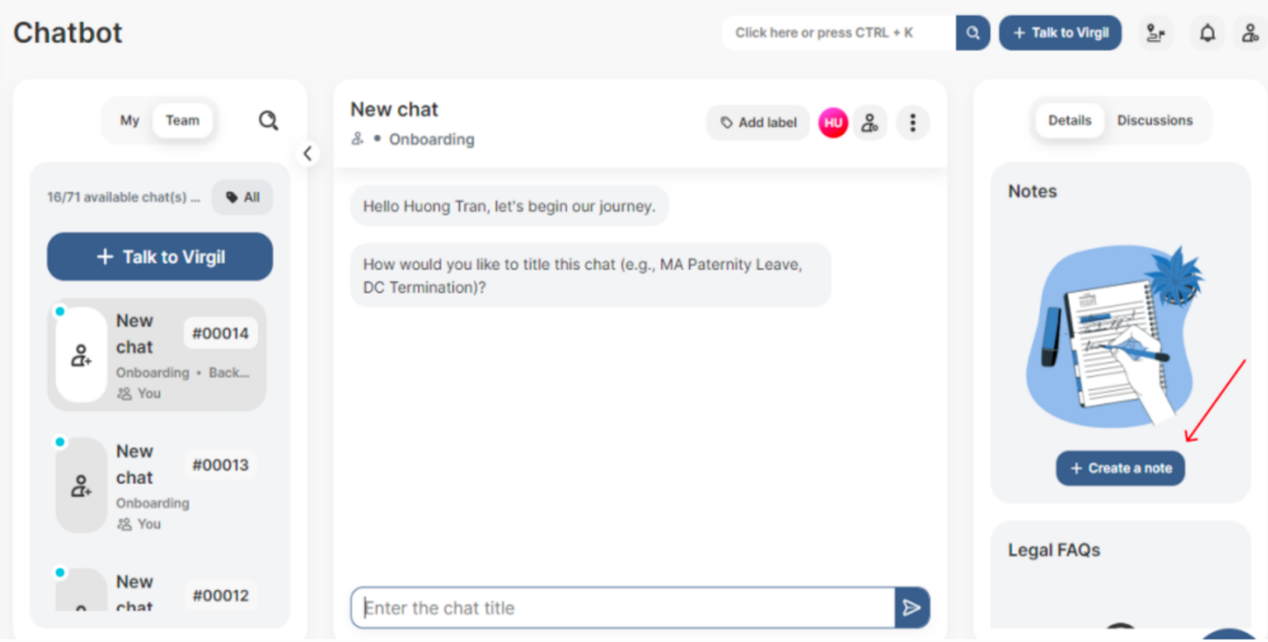Open chat #00013 in the list
The height and width of the screenshot is (642, 1268).
pos(157,486)
